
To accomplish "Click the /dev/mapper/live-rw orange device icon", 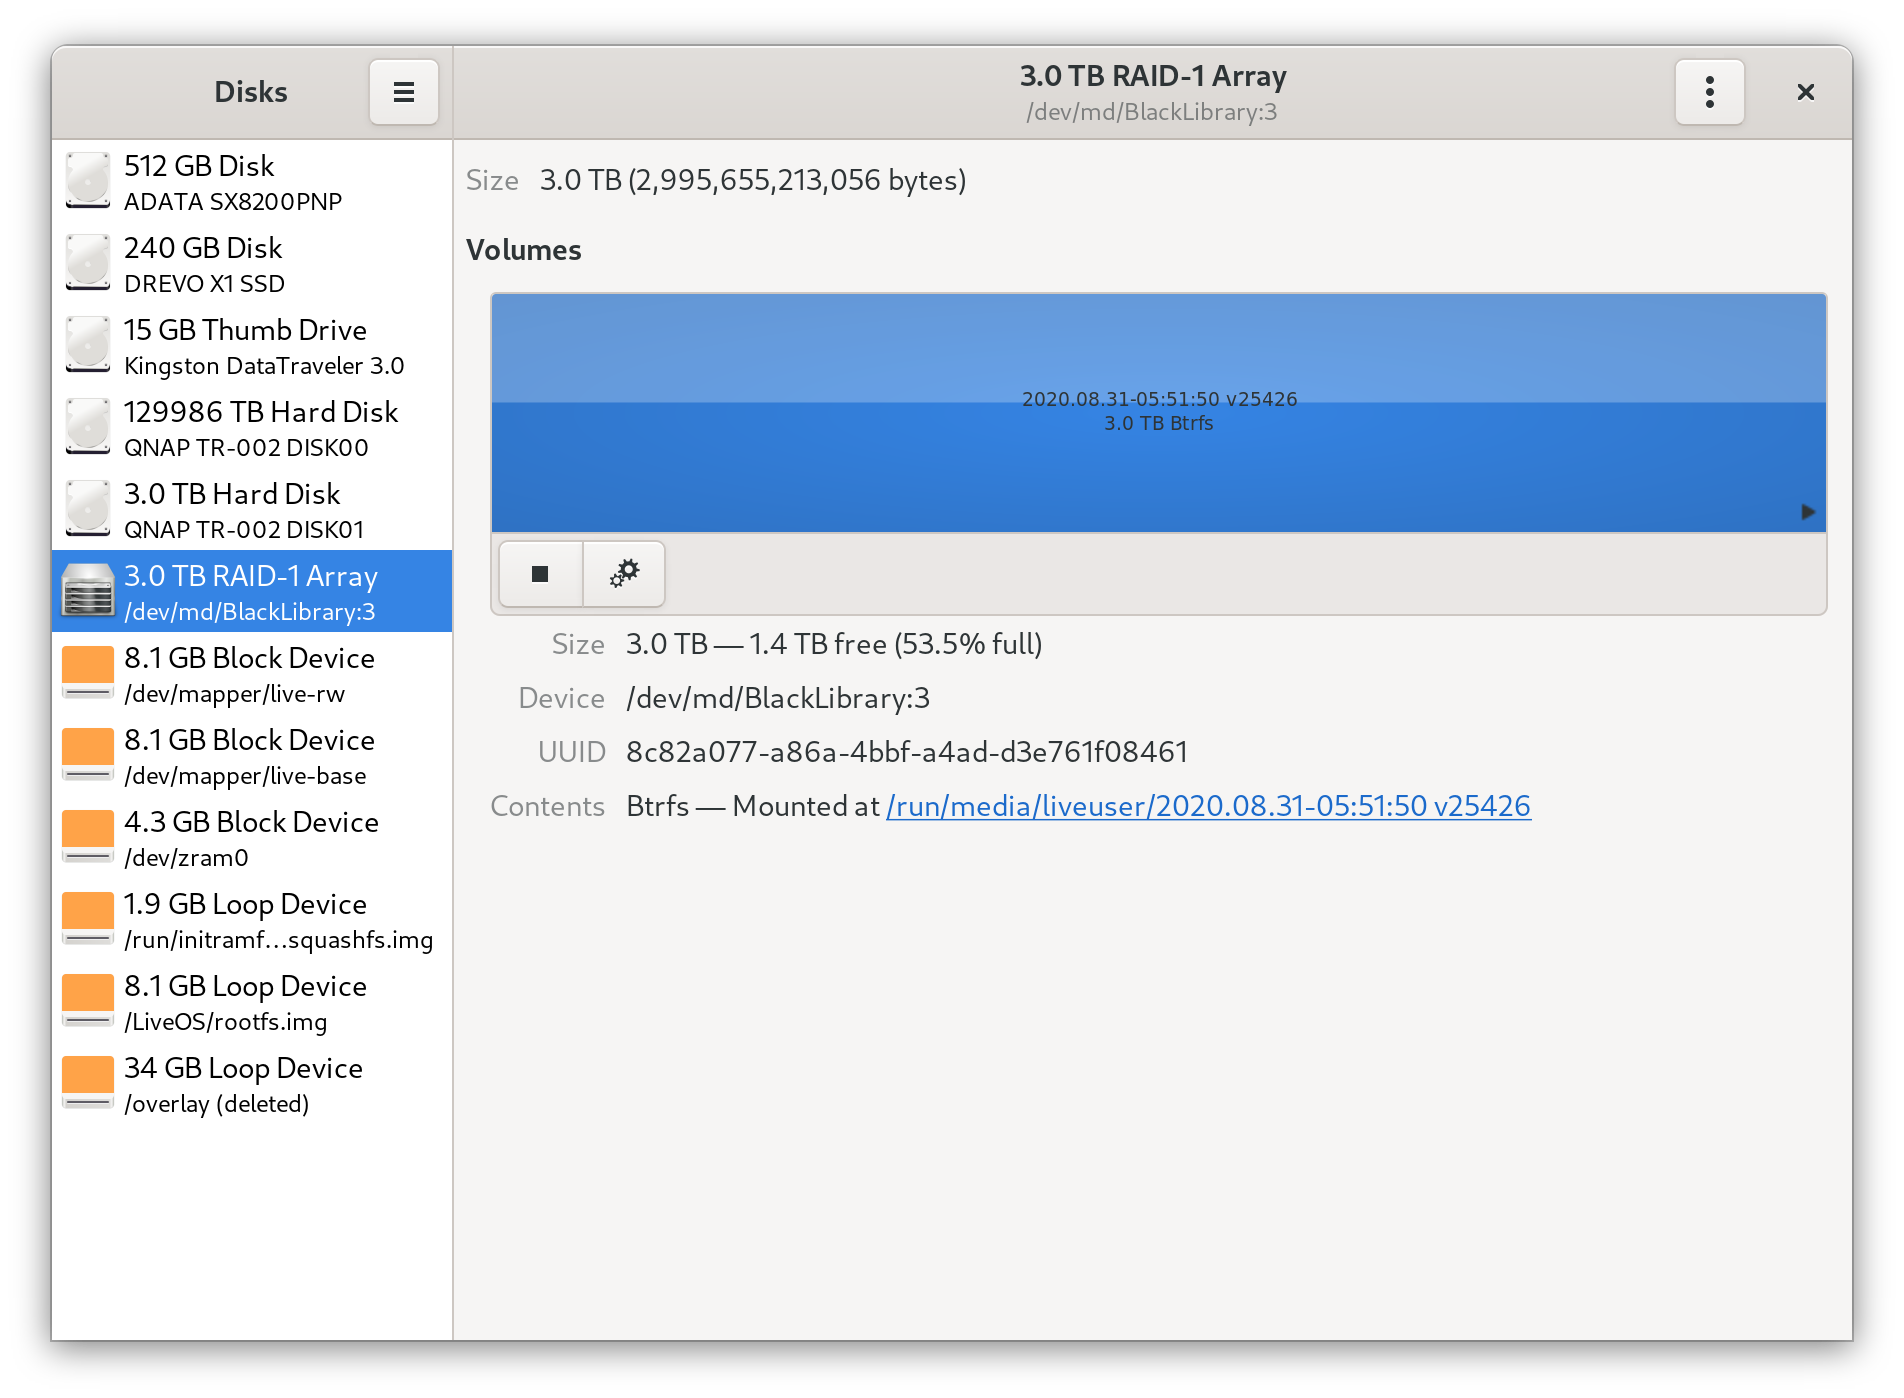I will (x=88, y=673).
